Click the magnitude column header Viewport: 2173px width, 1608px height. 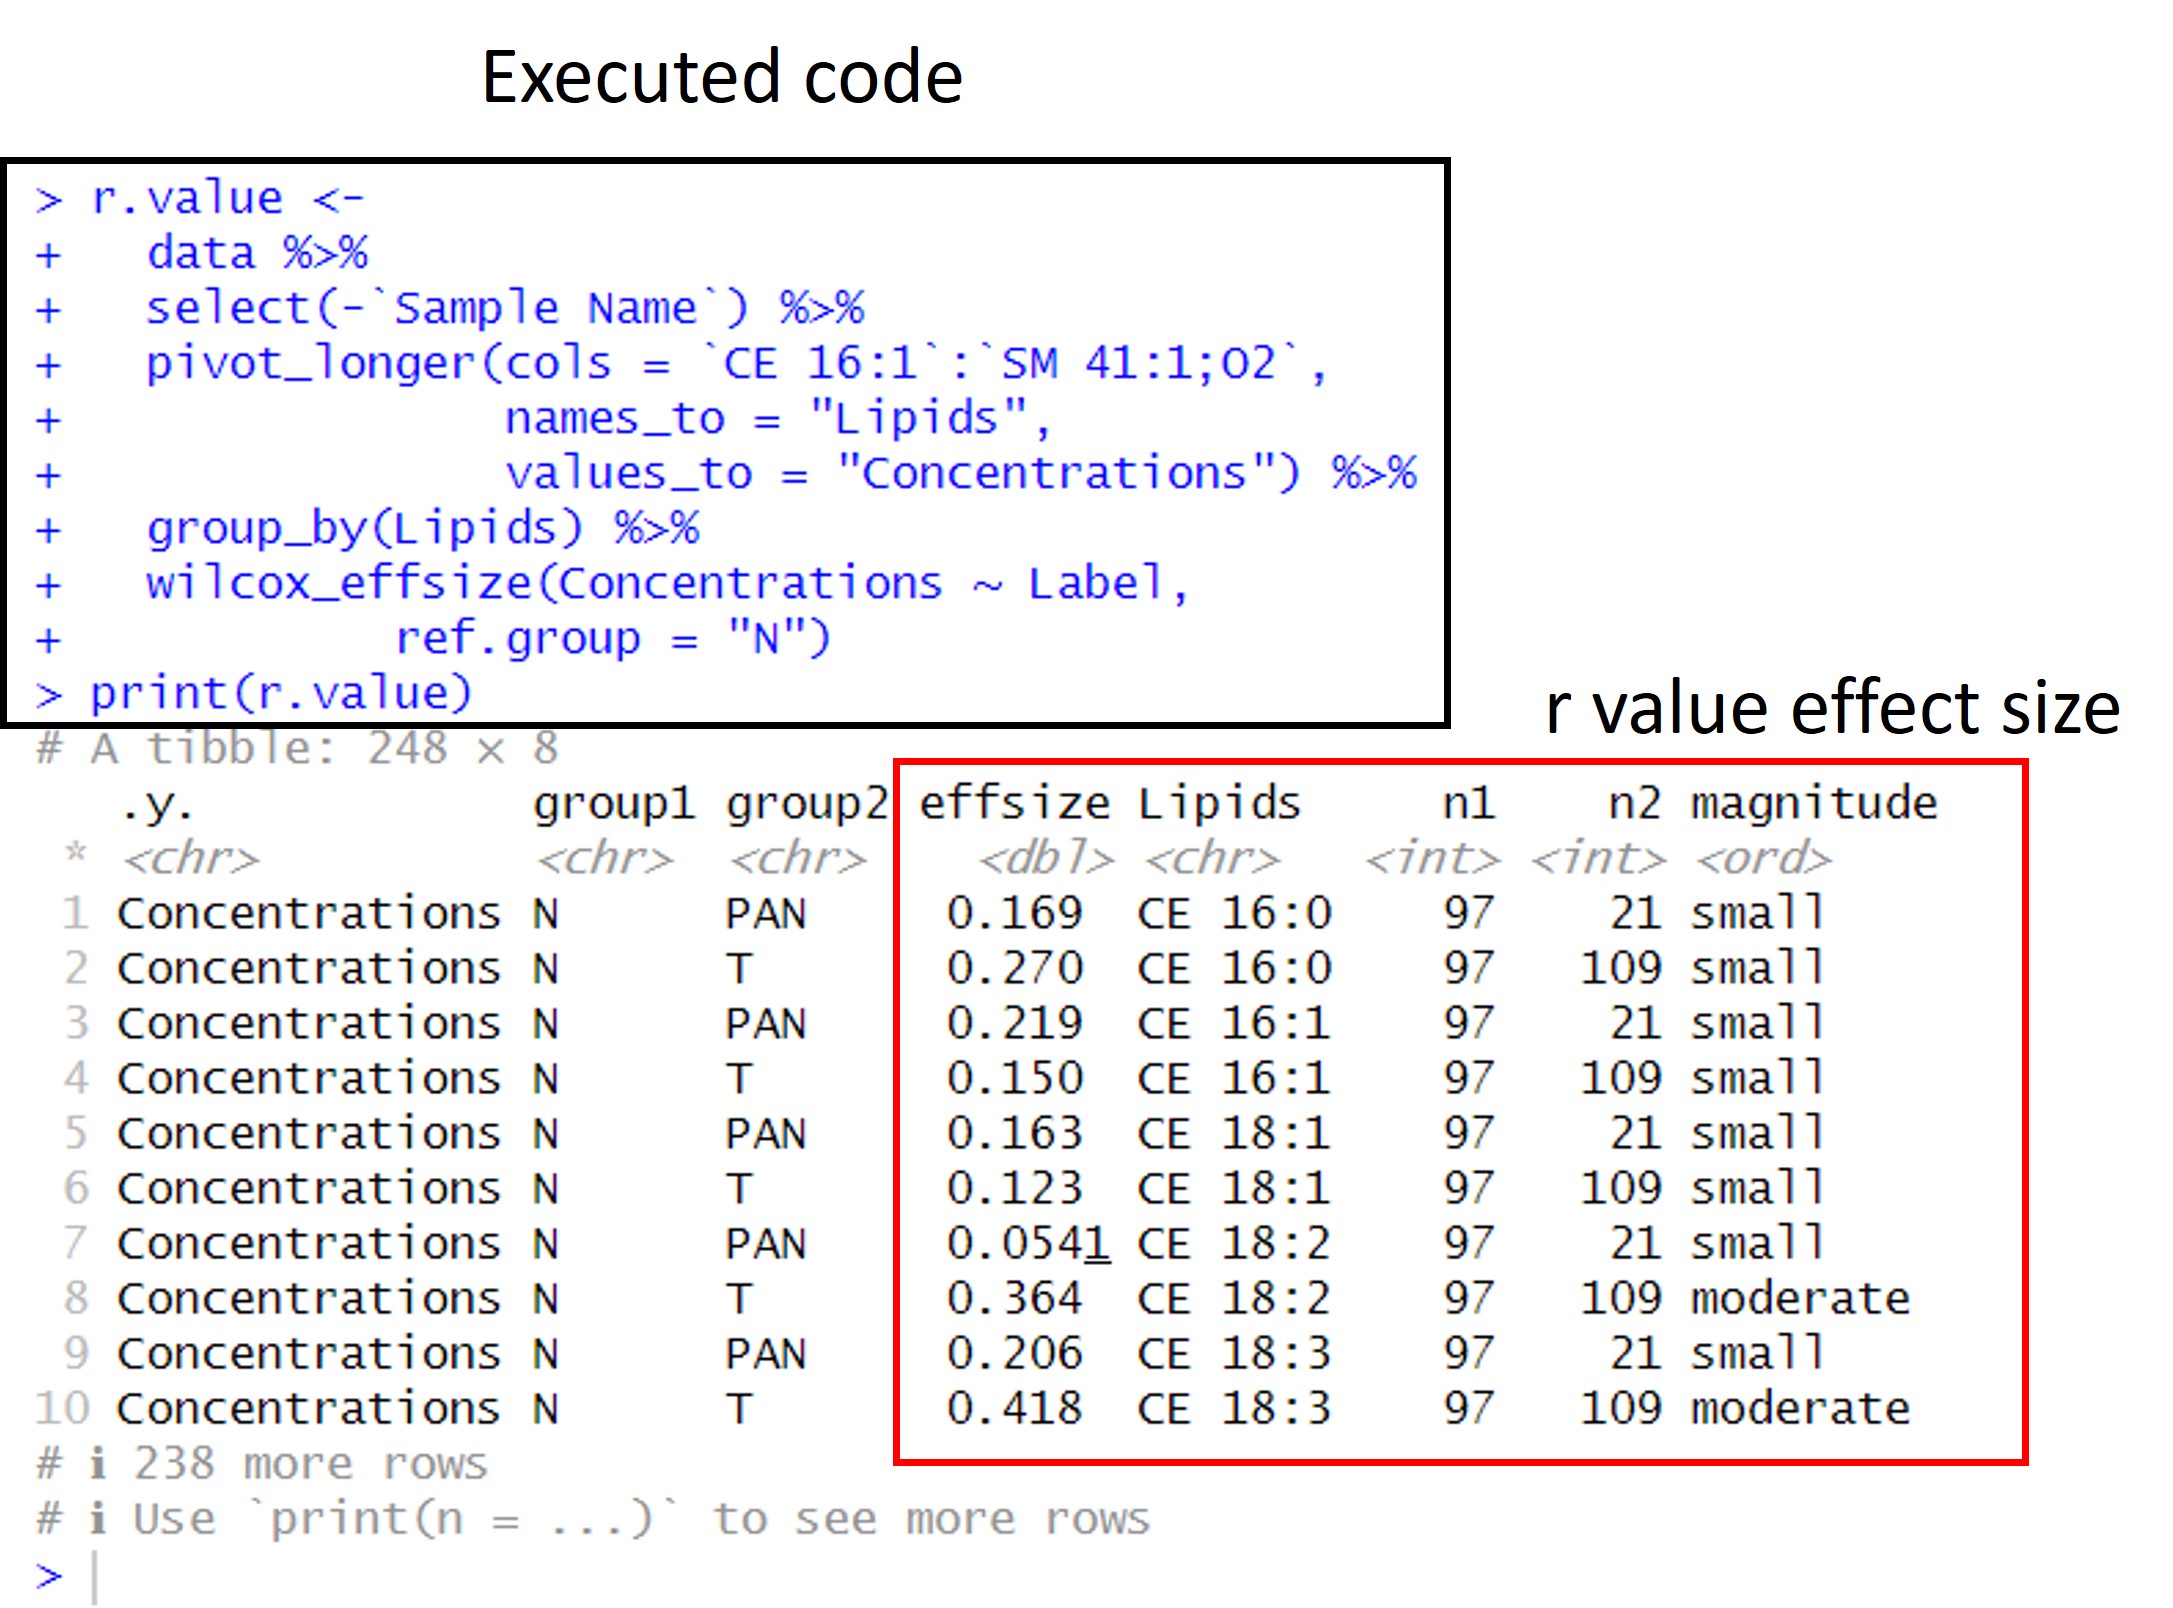(x=1813, y=804)
